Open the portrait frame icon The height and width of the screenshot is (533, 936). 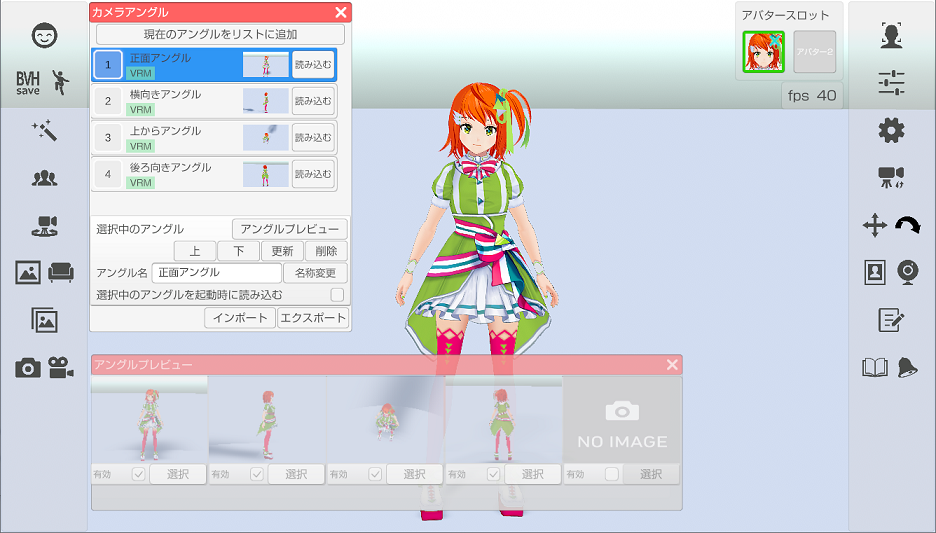click(x=875, y=272)
